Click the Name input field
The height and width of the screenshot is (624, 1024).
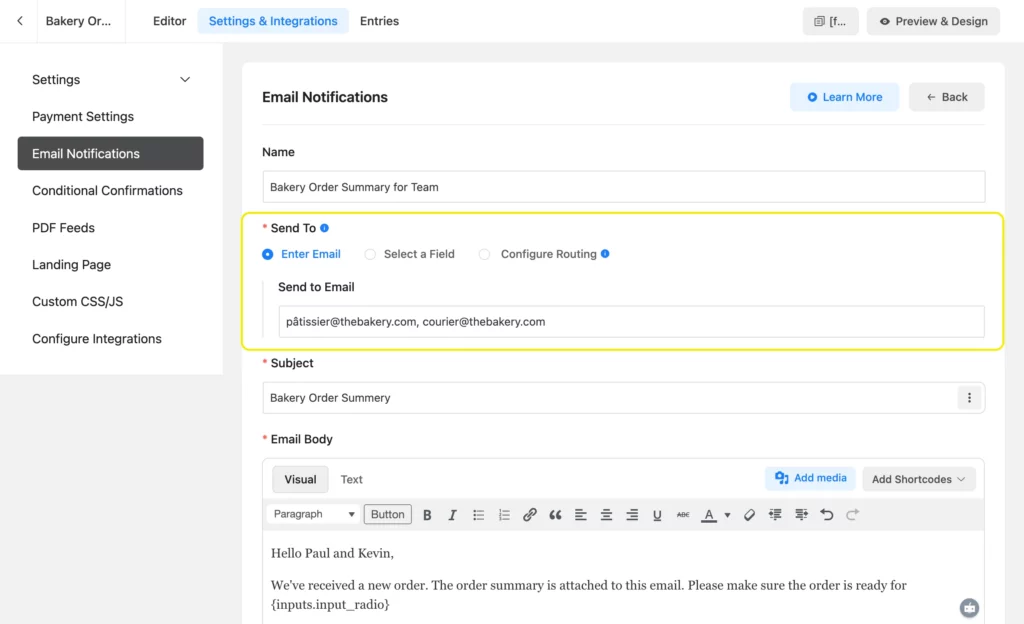(624, 187)
